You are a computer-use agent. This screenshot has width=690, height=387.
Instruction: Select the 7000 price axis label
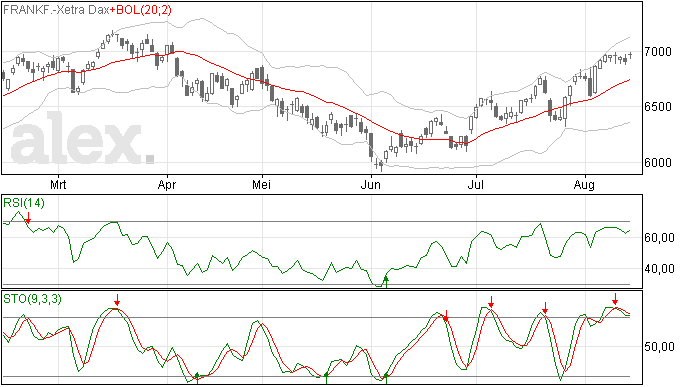[657, 52]
